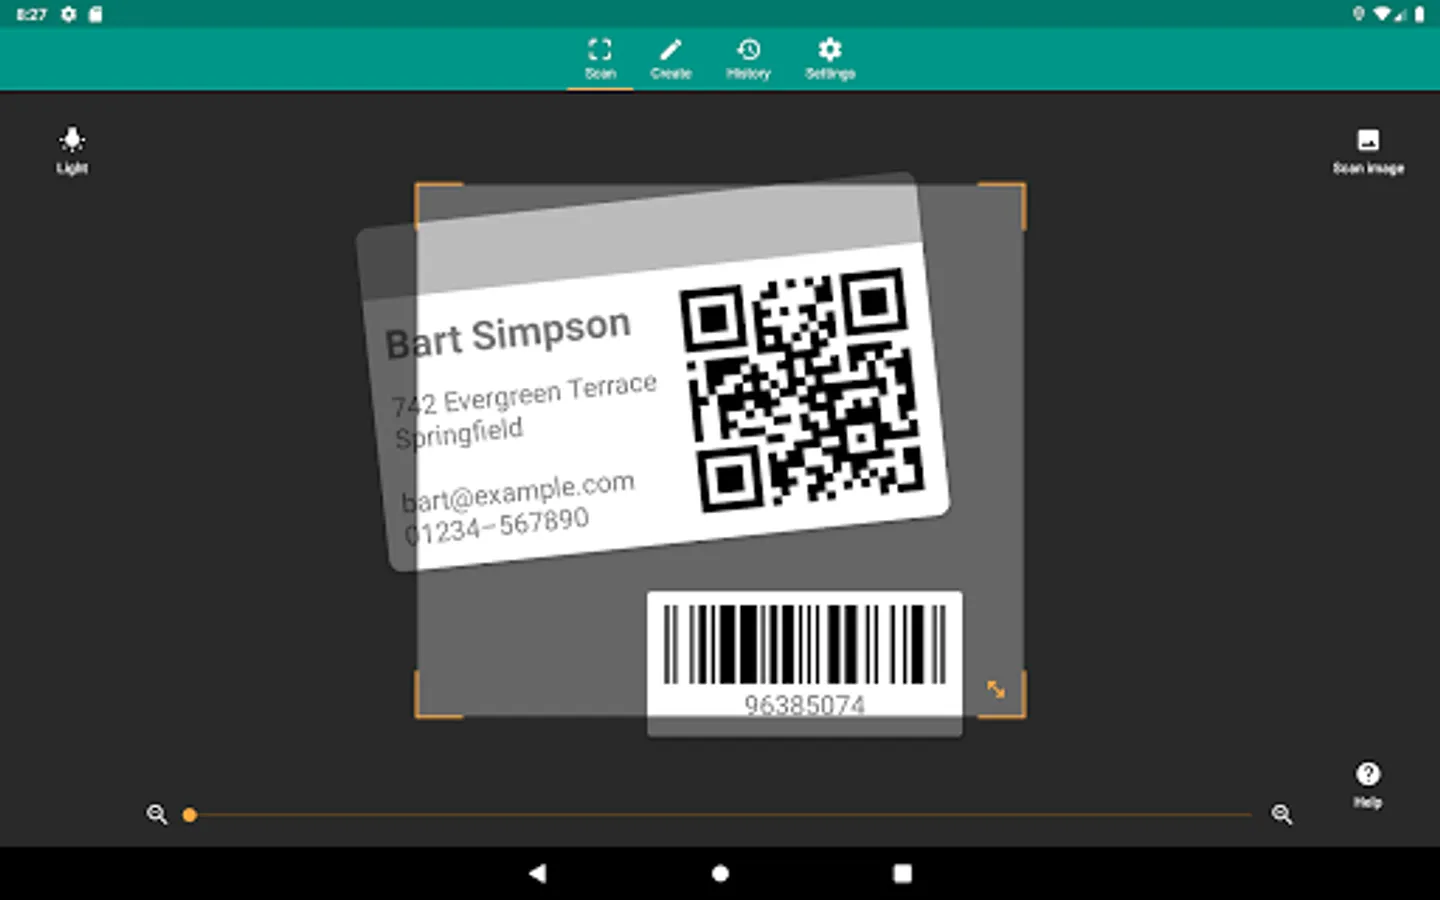This screenshot has height=900, width=1440.
Task: Click the scan frame resize arrow icon
Action: (x=996, y=689)
